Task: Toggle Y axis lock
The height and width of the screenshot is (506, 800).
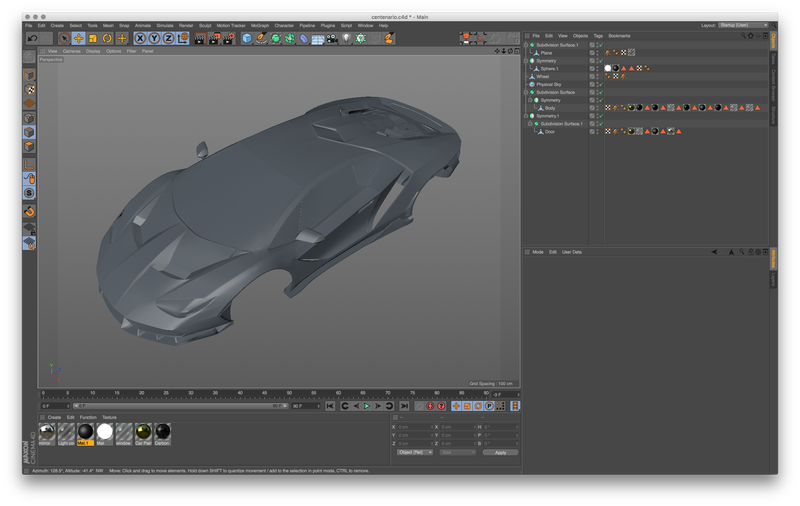Action: (x=154, y=38)
